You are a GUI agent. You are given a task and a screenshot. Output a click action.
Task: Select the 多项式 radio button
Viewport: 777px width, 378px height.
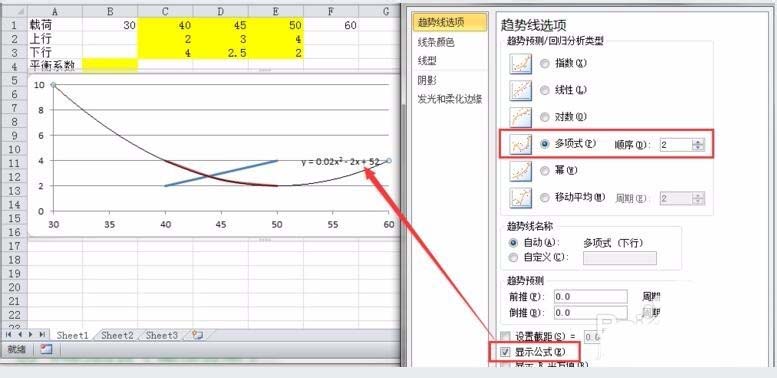(545, 144)
